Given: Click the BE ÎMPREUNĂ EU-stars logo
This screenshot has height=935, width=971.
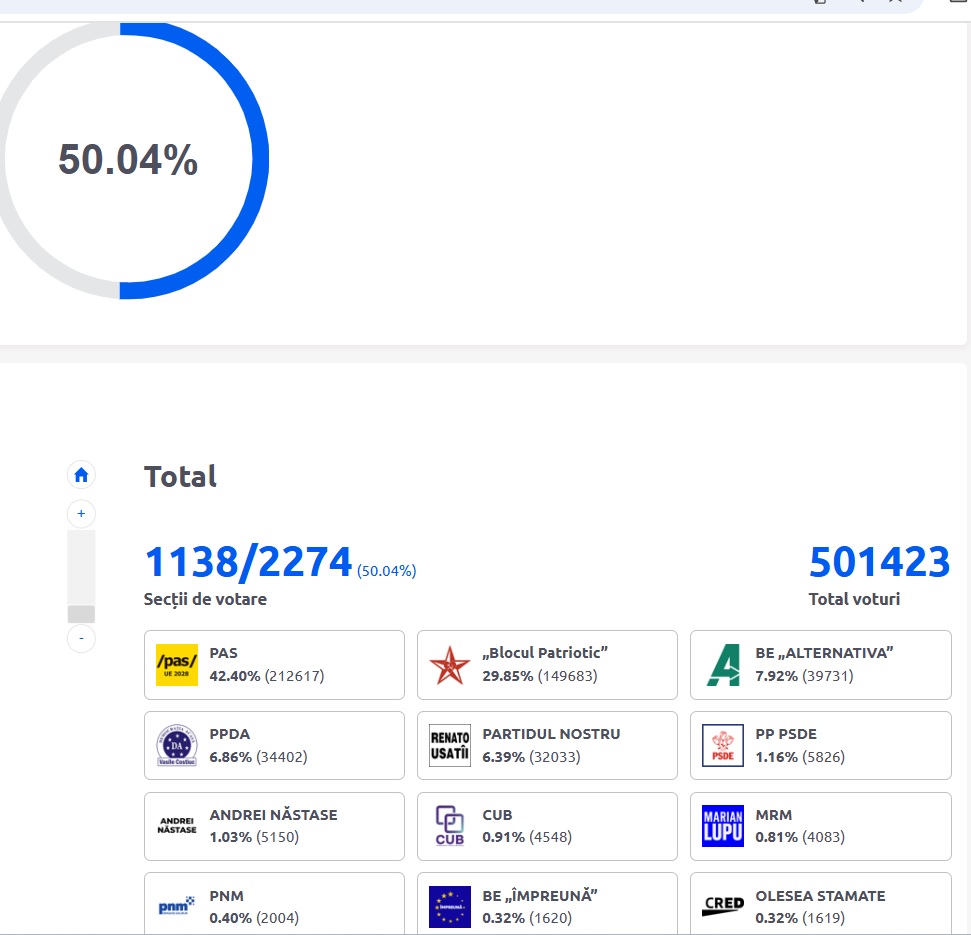Looking at the screenshot, I should click(449, 907).
